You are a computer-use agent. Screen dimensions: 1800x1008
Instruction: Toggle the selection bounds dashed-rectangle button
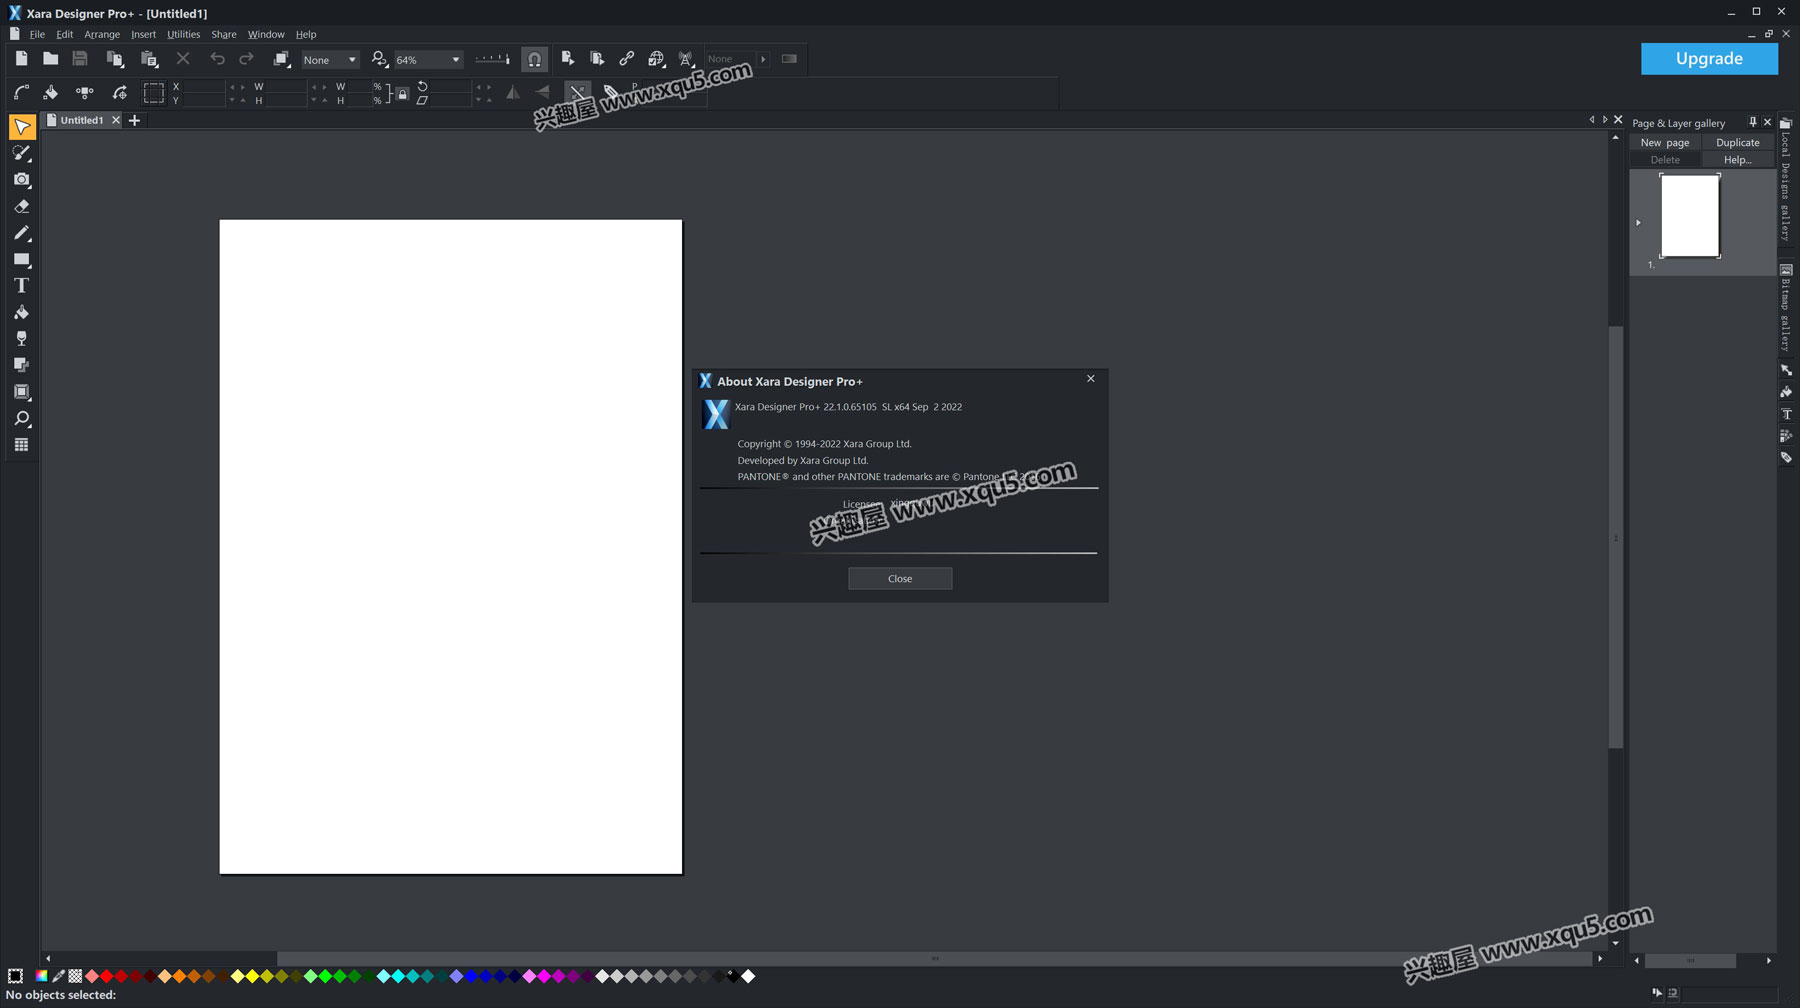pos(153,93)
